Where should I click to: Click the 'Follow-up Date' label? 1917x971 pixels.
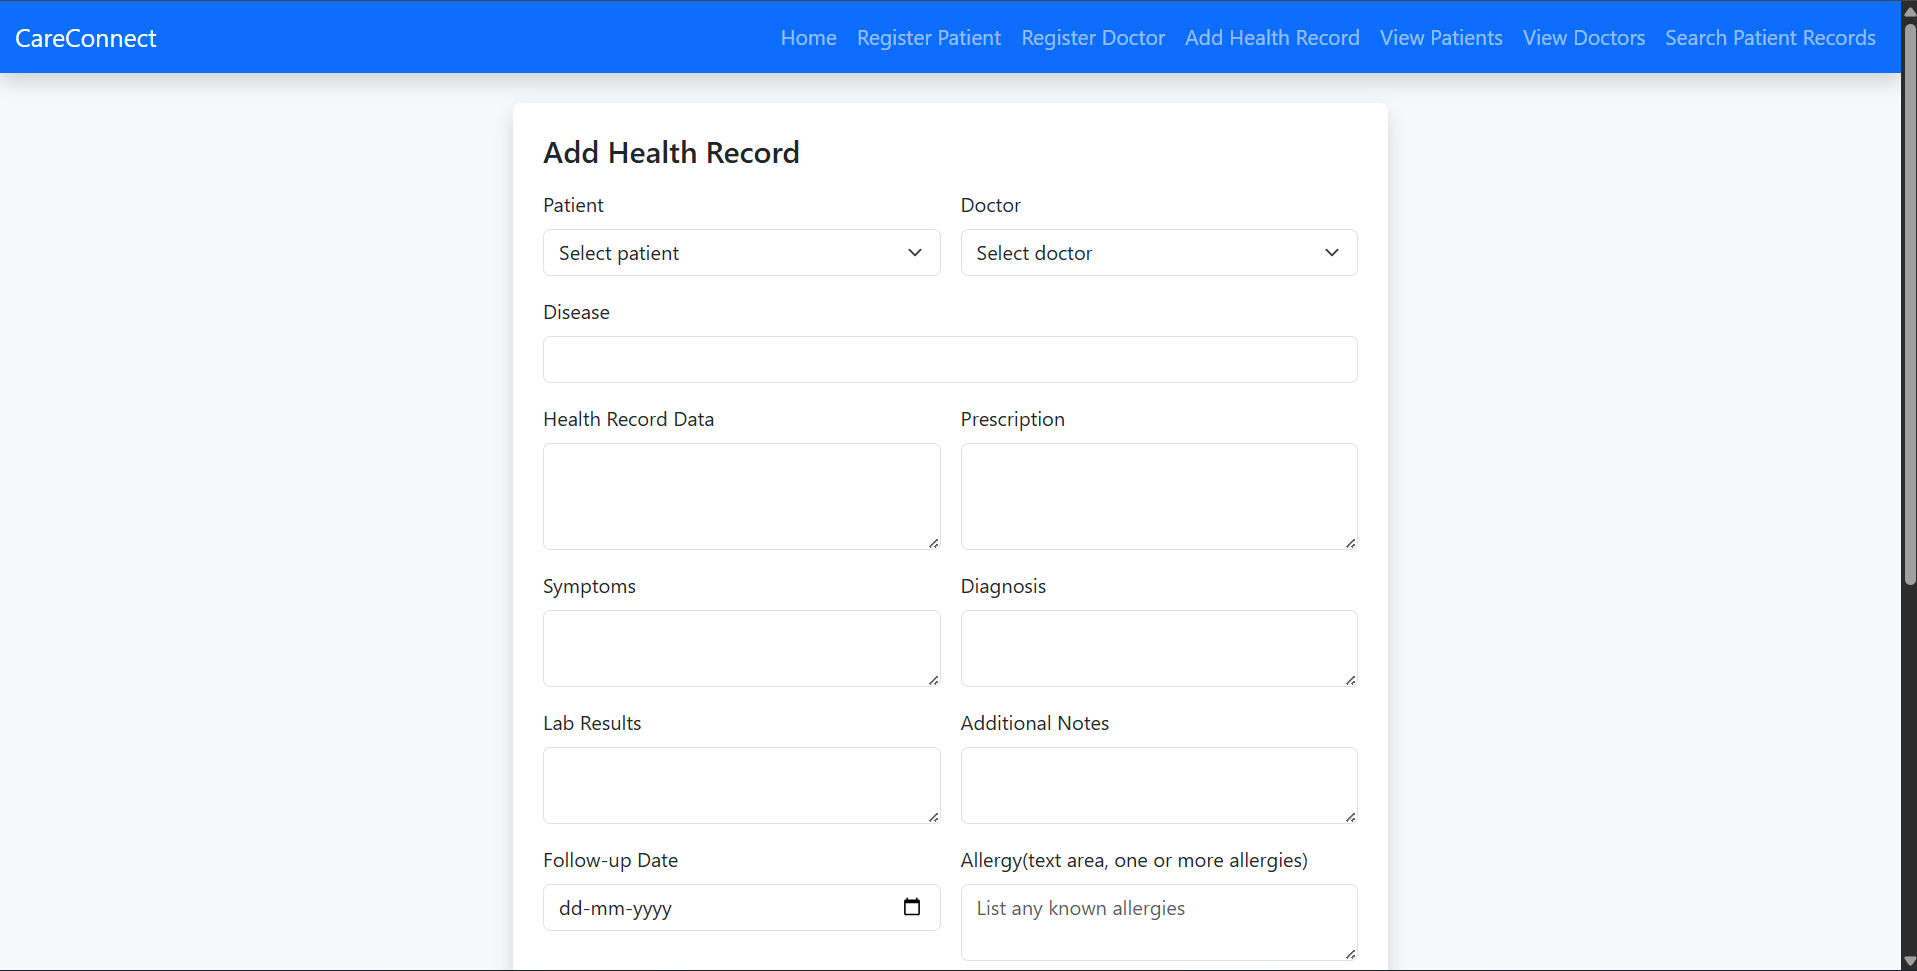[610, 860]
